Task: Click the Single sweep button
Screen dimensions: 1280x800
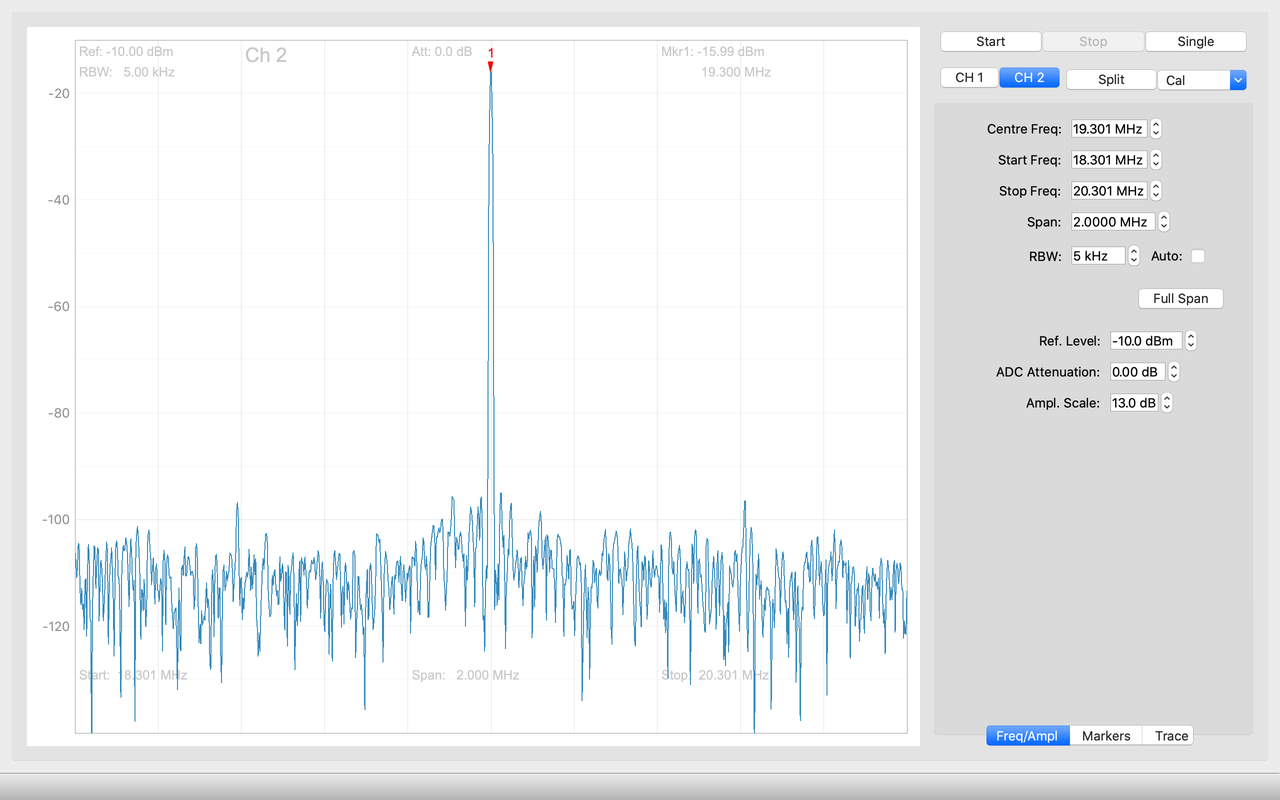Action: [x=1195, y=41]
